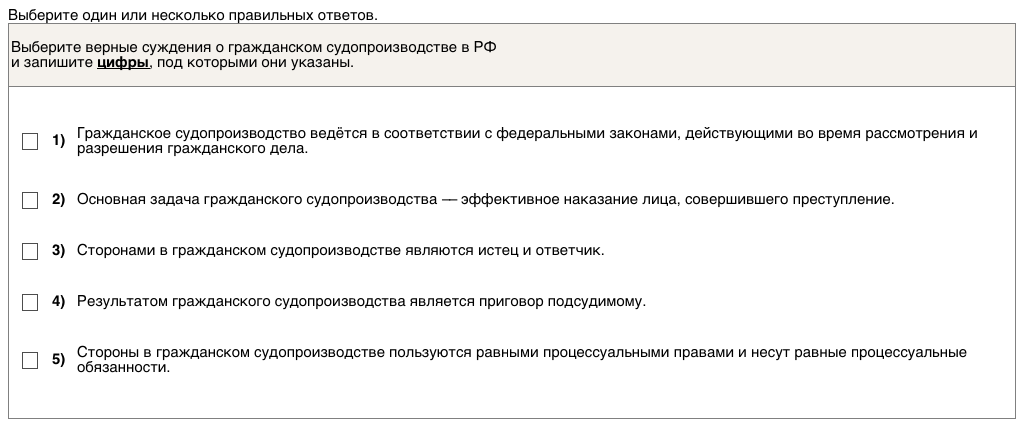Click the number label "3)"
Image resolution: width=1024 pixels, height=427 pixels.
point(58,250)
